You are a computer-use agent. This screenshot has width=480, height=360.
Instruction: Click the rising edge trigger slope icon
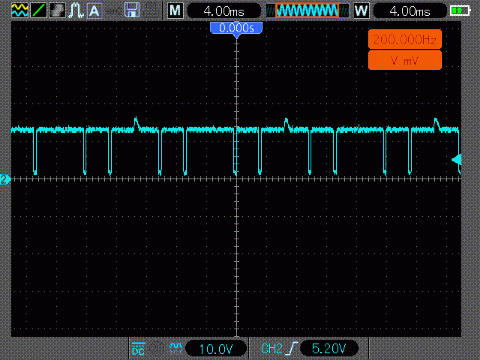click(x=291, y=349)
